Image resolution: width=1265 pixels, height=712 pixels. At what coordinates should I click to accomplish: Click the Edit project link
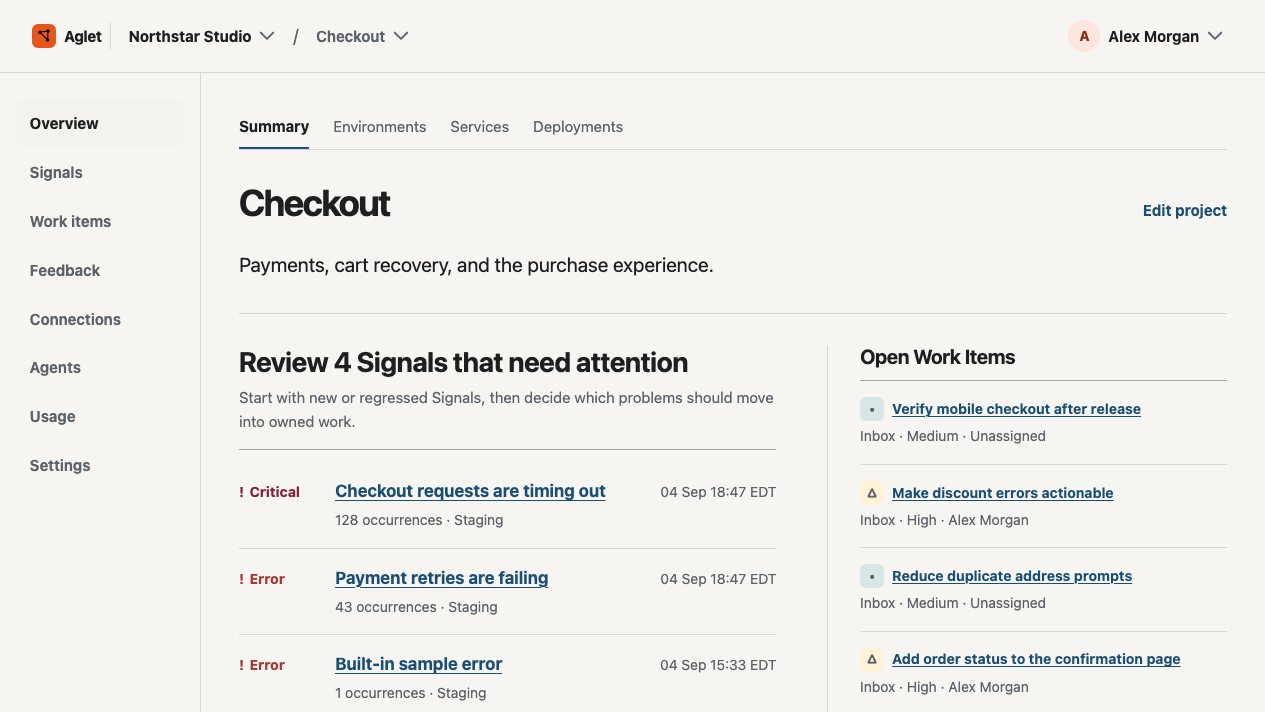tap(1185, 211)
